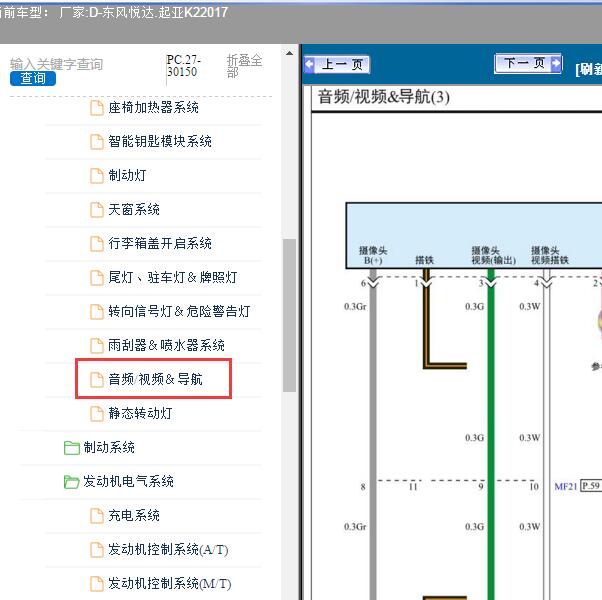Click the sidebar scrollbar up arrow
This screenshot has width=602, height=600.
(289, 53)
